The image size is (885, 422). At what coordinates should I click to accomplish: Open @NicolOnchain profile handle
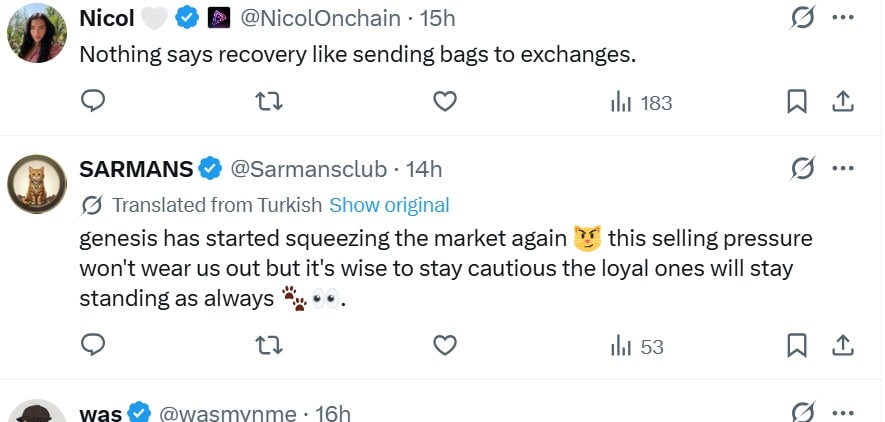click(316, 17)
